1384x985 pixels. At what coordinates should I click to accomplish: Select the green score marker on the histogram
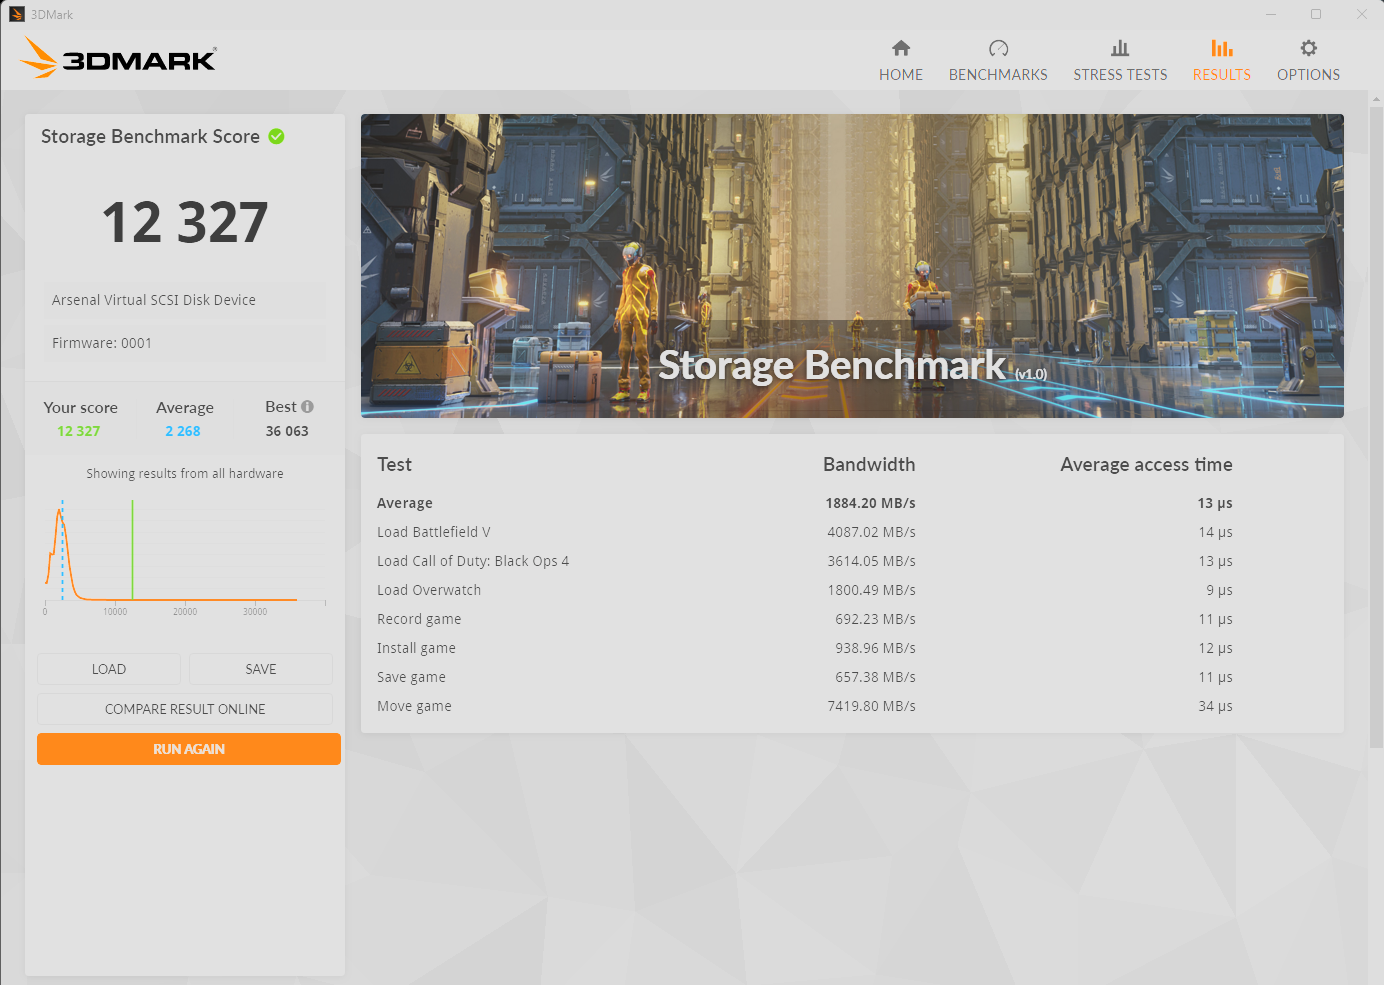click(x=132, y=550)
